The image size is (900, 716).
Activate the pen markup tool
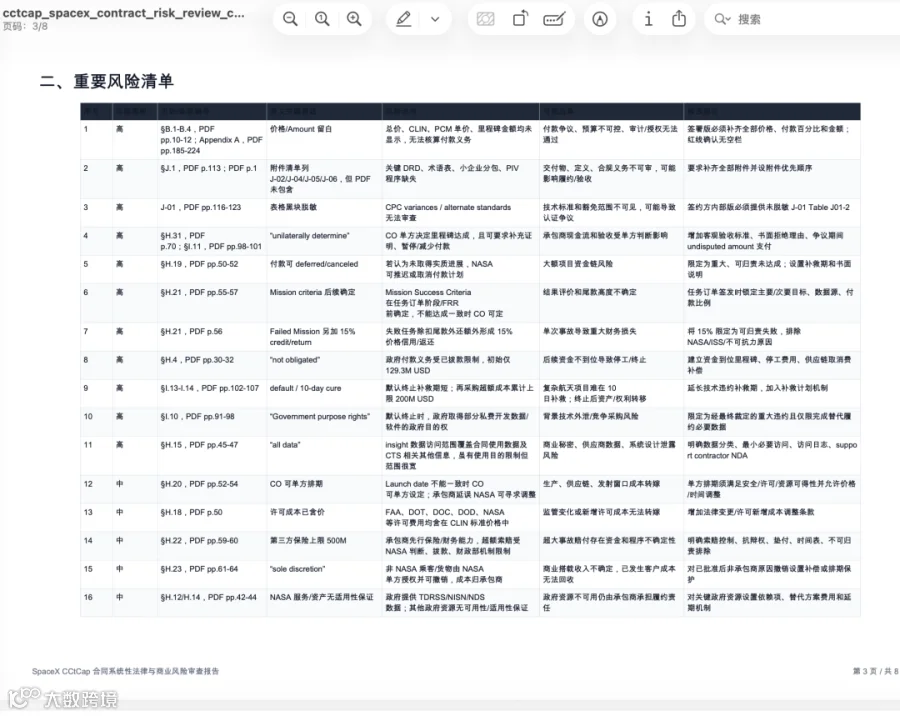tap(404, 19)
